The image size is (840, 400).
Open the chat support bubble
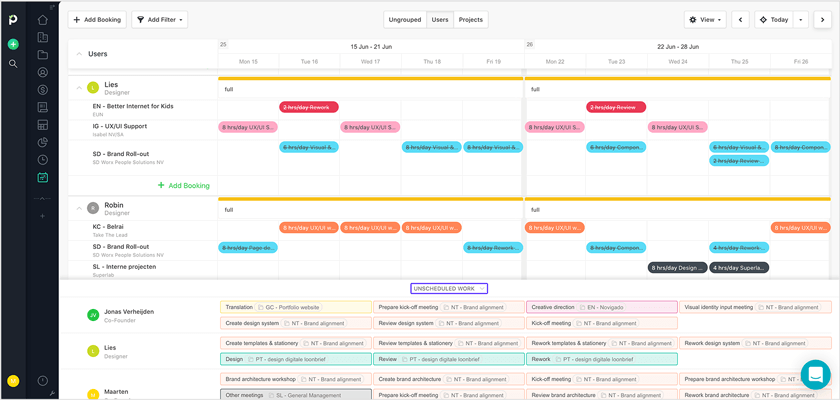coord(815,374)
